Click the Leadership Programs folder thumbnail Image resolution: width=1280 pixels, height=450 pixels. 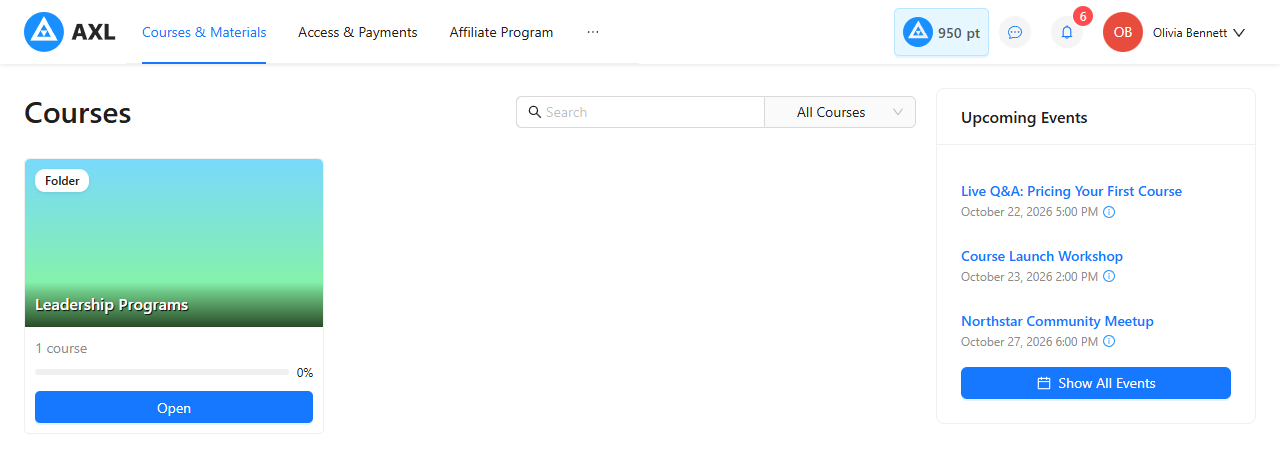[174, 243]
